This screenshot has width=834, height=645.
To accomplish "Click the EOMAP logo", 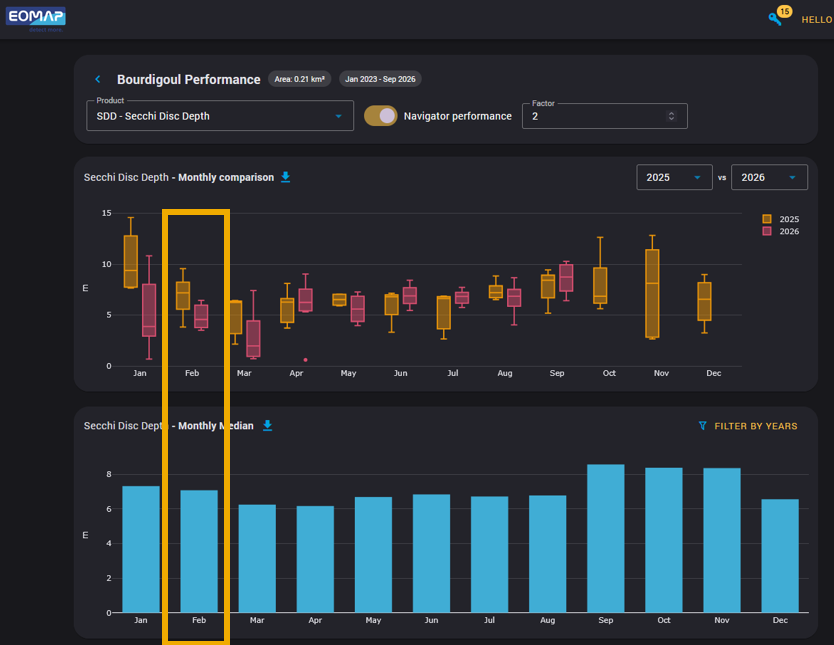I will (x=36, y=18).
